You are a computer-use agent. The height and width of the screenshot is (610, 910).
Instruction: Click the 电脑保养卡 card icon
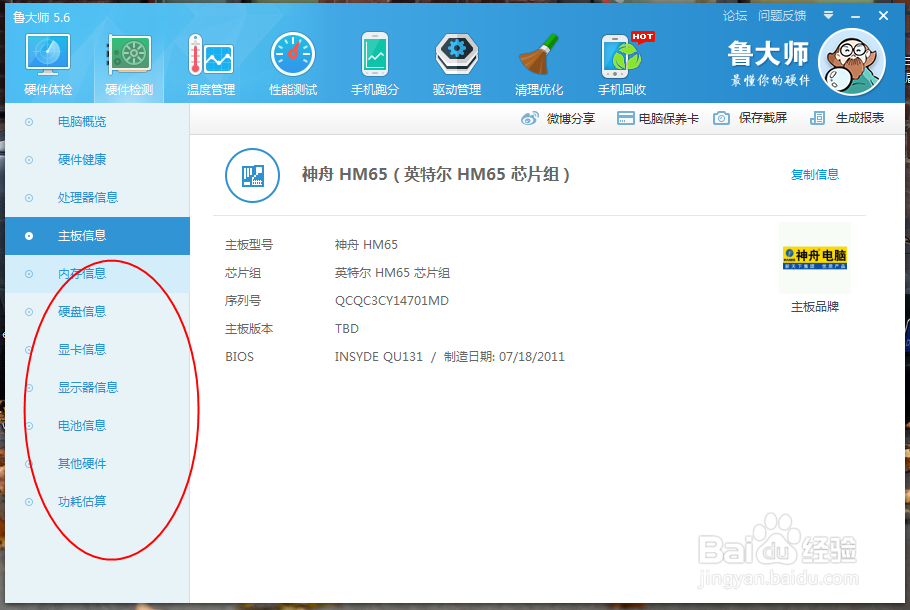(x=625, y=118)
